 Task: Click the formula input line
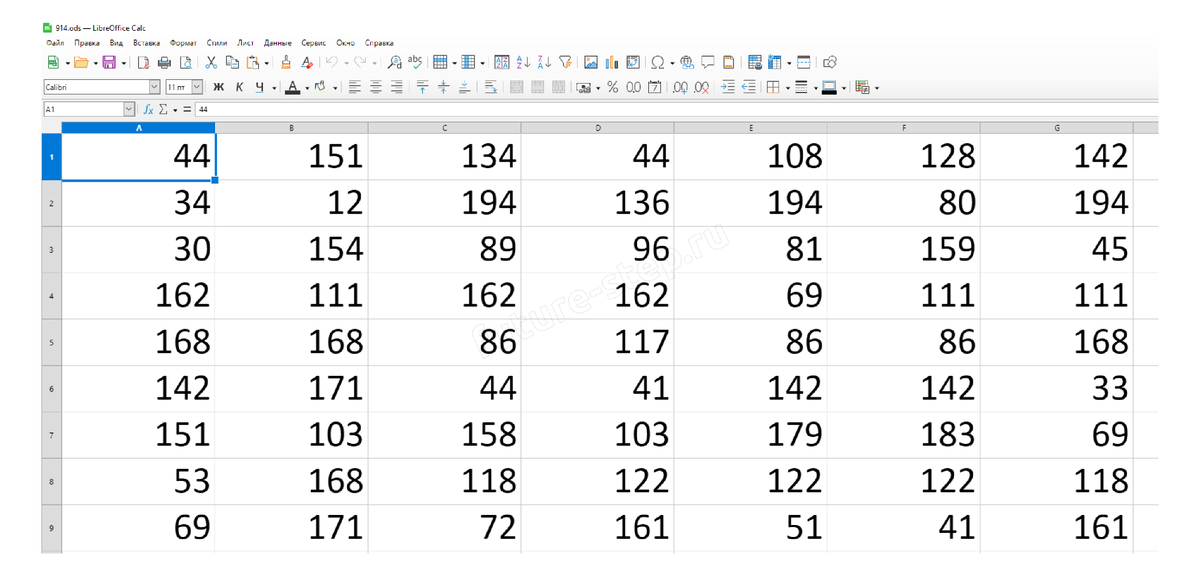(x=676, y=109)
